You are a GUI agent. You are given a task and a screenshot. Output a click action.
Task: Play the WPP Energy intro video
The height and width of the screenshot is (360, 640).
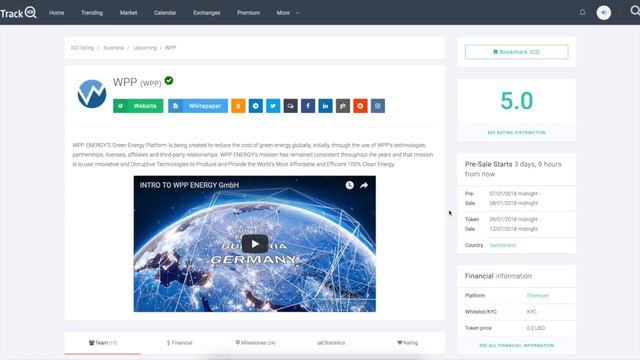coord(255,244)
